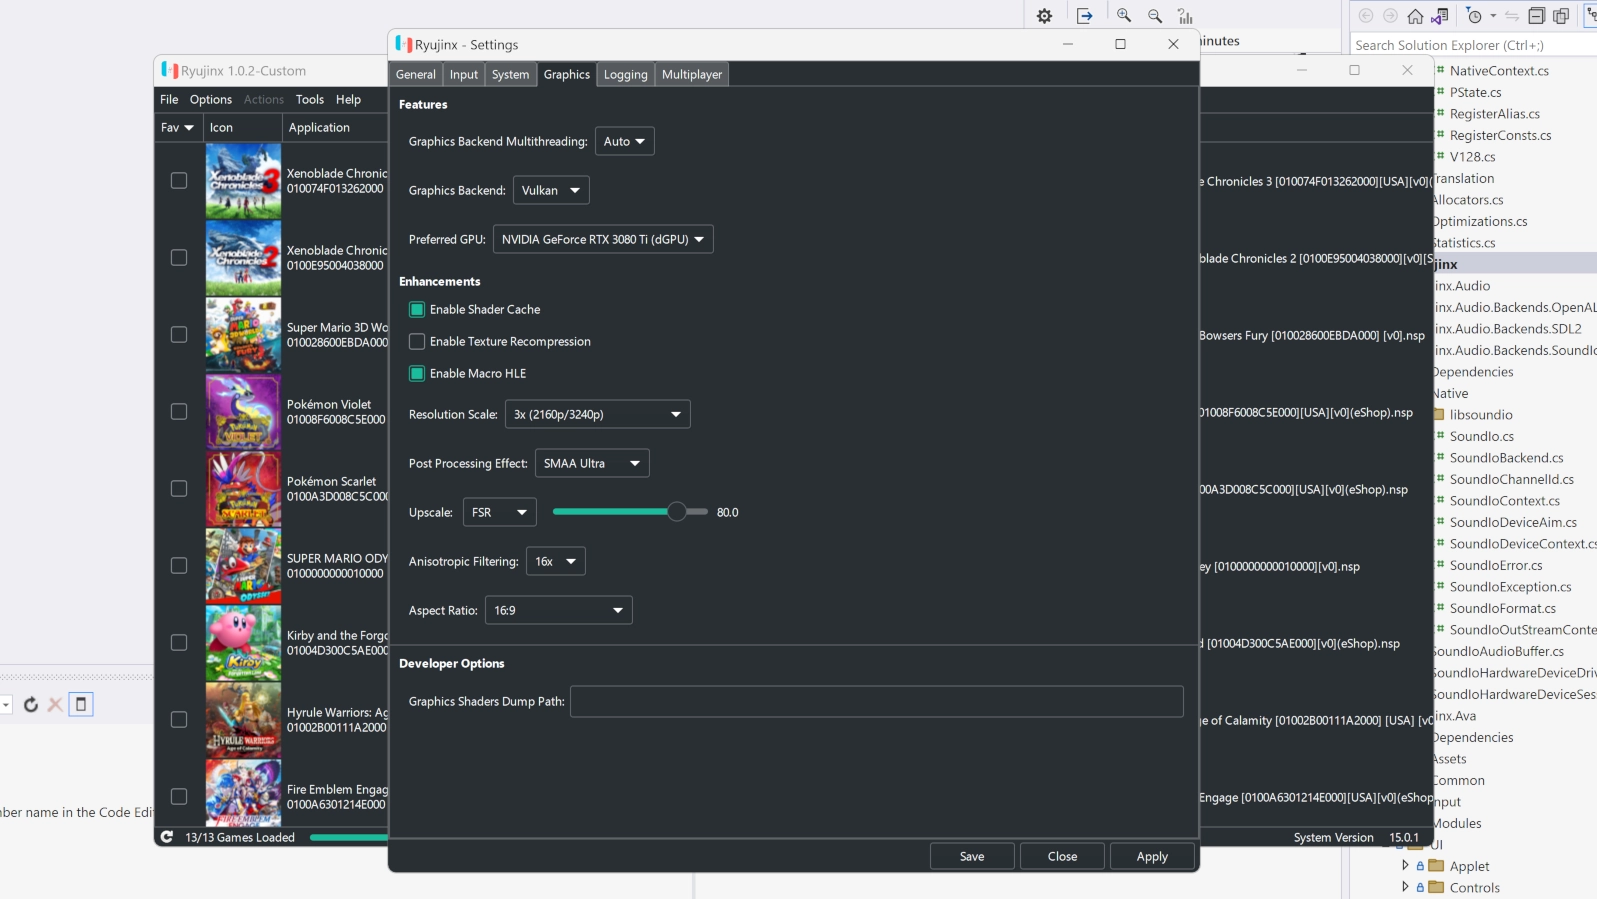This screenshot has width=1597, height=899.
Task: Open File menu in Ryujinx main window
Action: coord(169,99)
